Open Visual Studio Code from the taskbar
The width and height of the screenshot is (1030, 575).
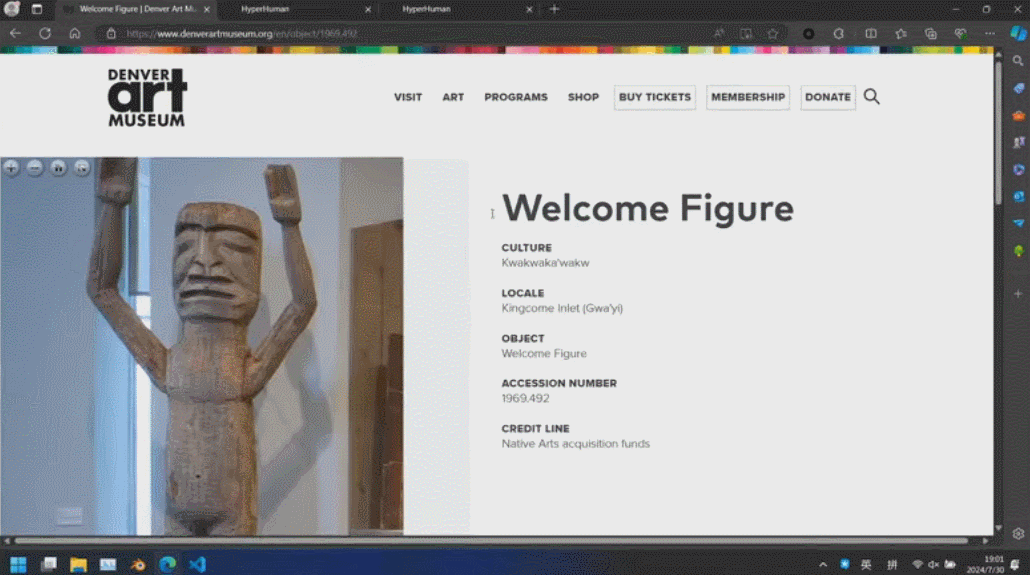pyautogui.click(x=197, y=564)
